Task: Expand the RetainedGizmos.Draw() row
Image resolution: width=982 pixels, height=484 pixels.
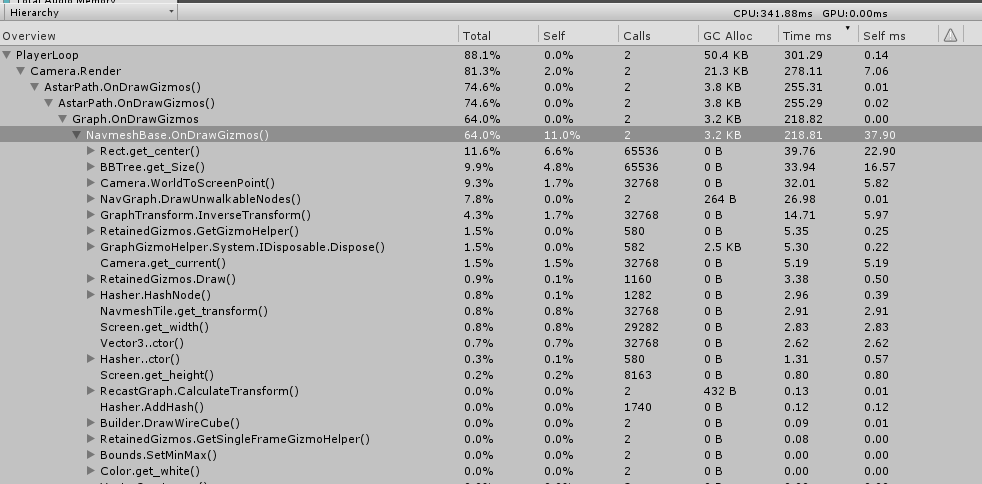Action: [x=91, y=279]
